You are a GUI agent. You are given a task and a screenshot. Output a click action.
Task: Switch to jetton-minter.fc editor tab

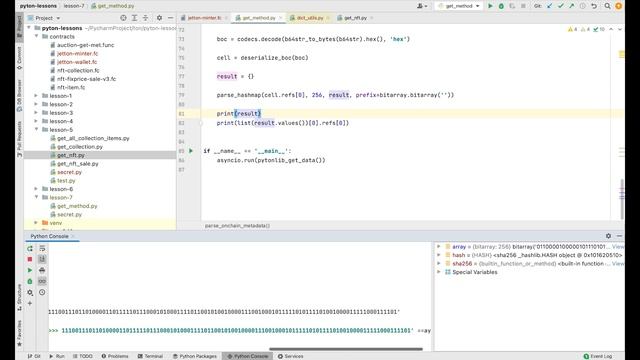coord(204,18)
